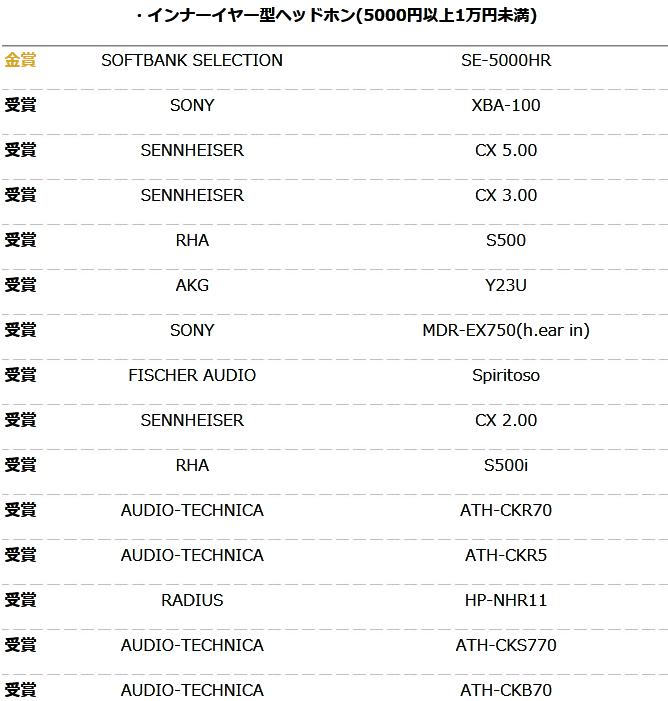Select the CX 2.00 model entry

(506, 420)
